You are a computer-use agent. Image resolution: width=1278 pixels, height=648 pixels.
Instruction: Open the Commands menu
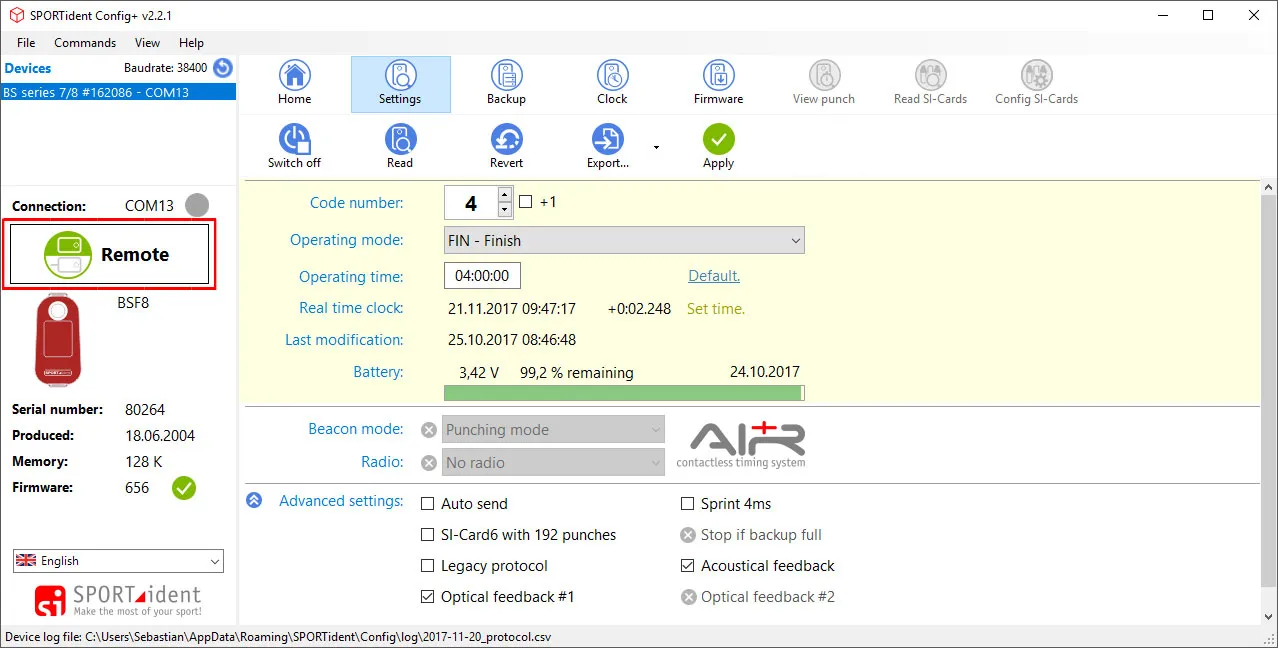coord(85,43)
